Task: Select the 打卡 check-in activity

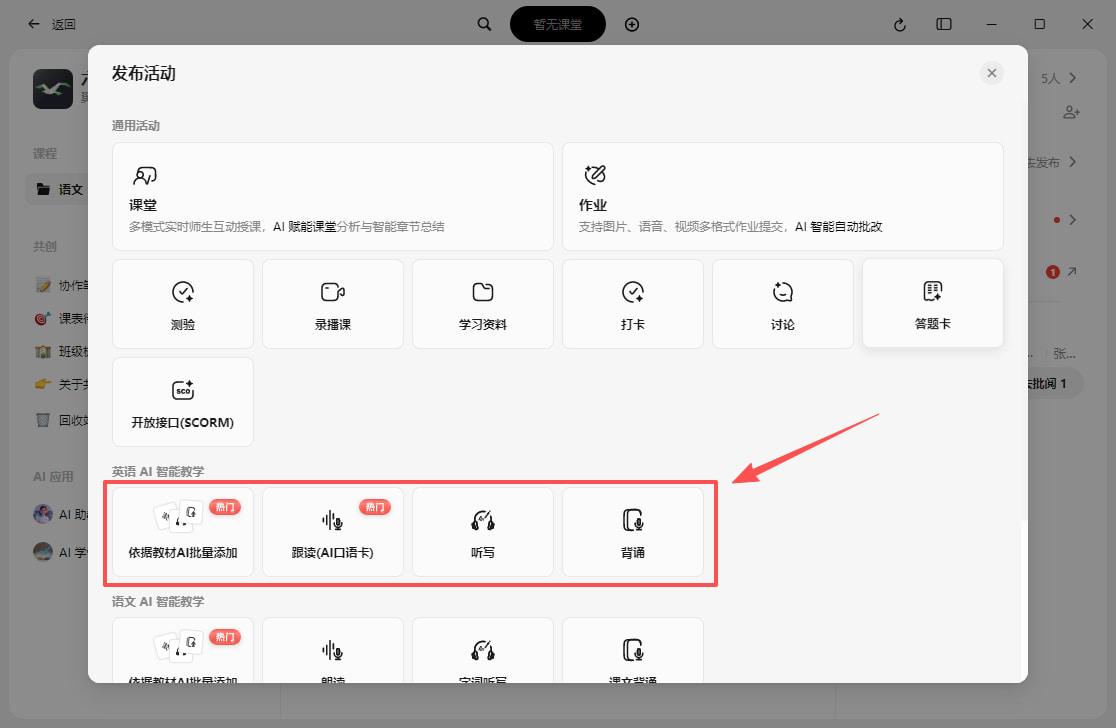Action: click(x=633, y=304)
